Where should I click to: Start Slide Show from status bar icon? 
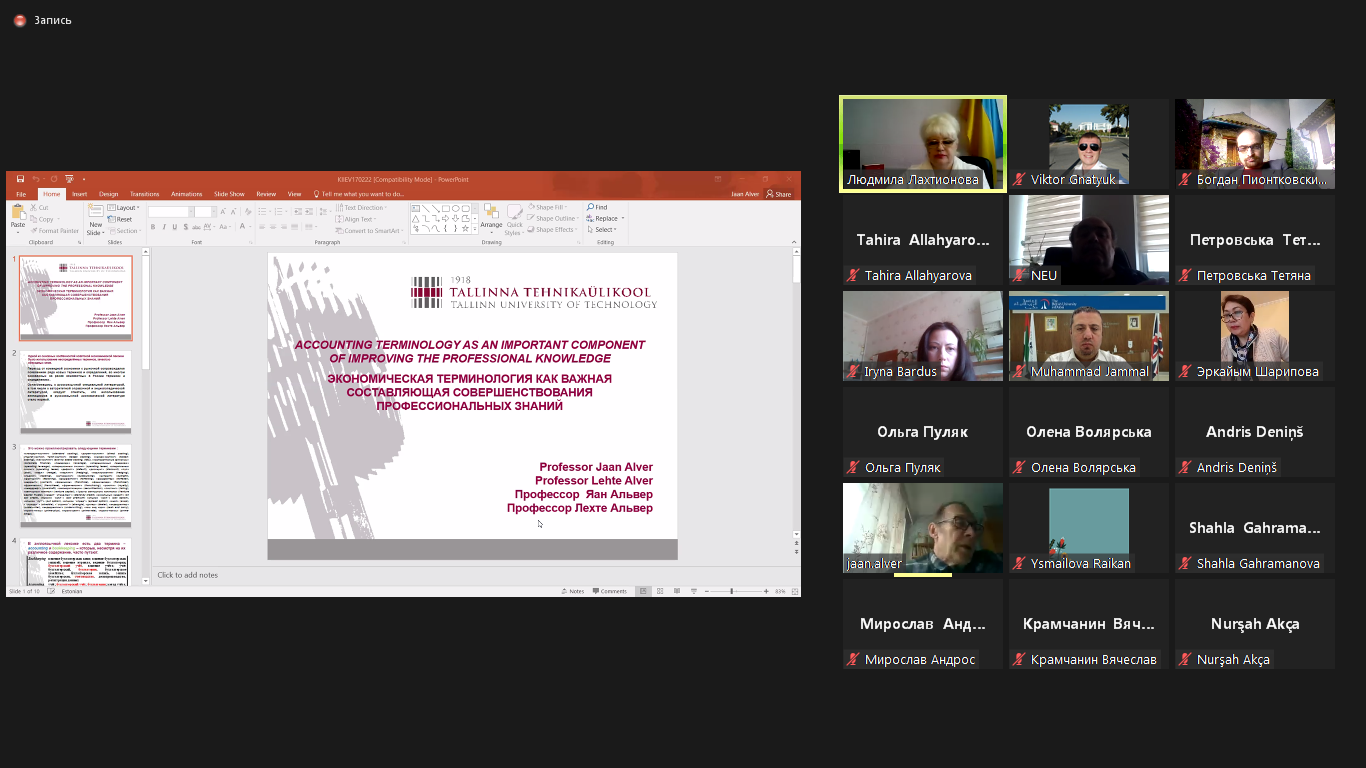click(x=693, y=591)
